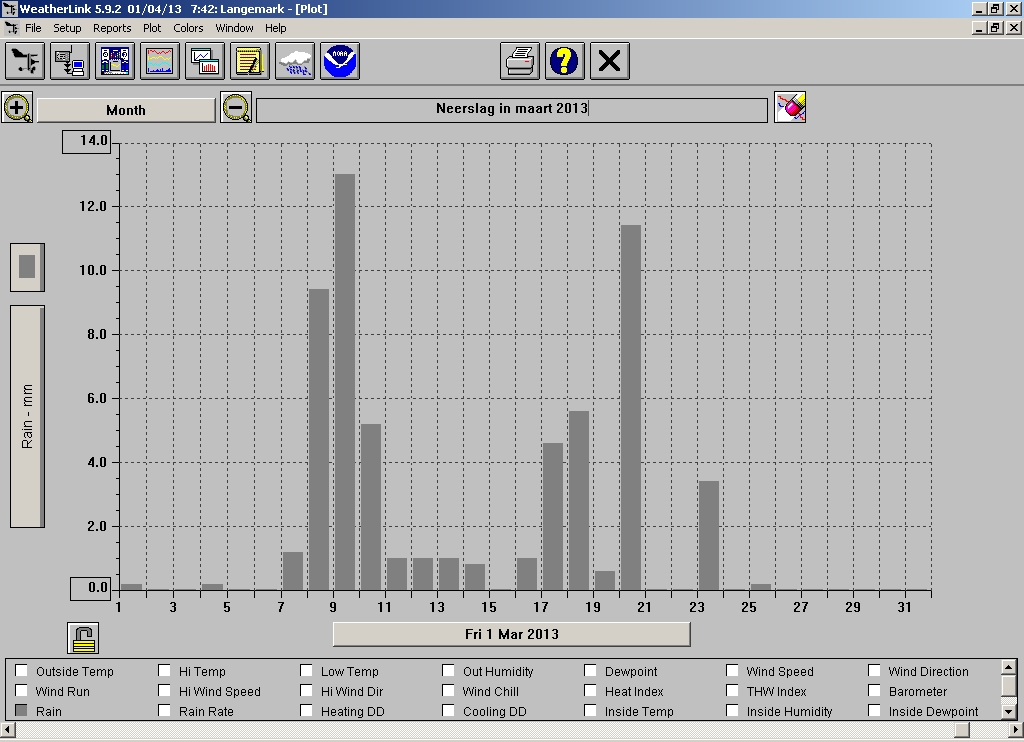This screenshot has width=1024, height=742.
Task: Enable the Barometer checkbox
Action: [874, 690]
